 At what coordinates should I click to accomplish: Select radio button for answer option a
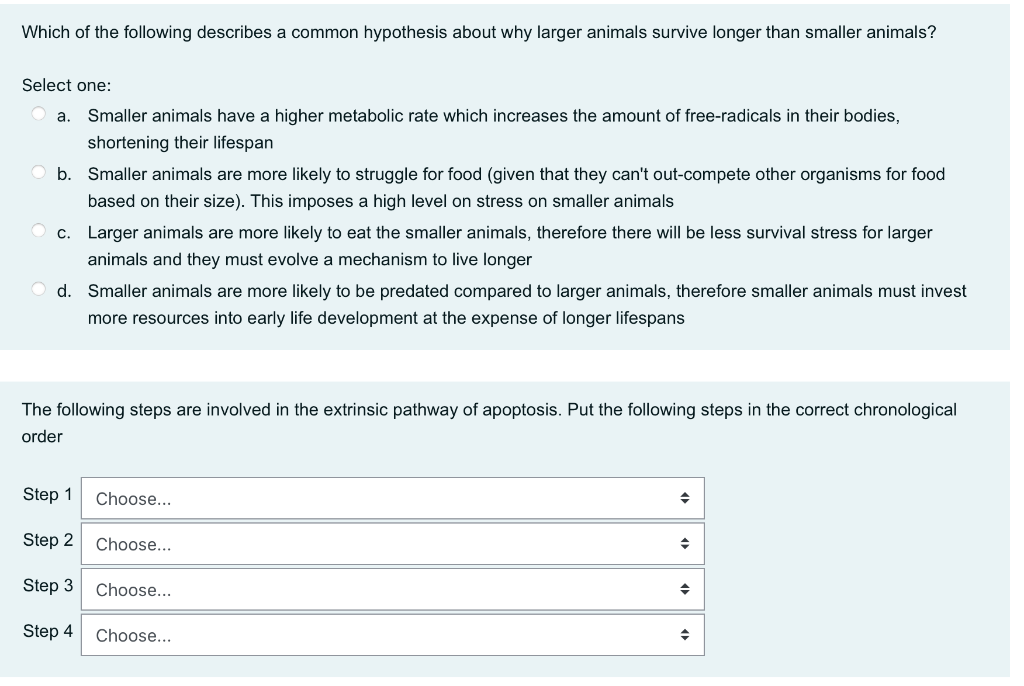coord(37,112)
